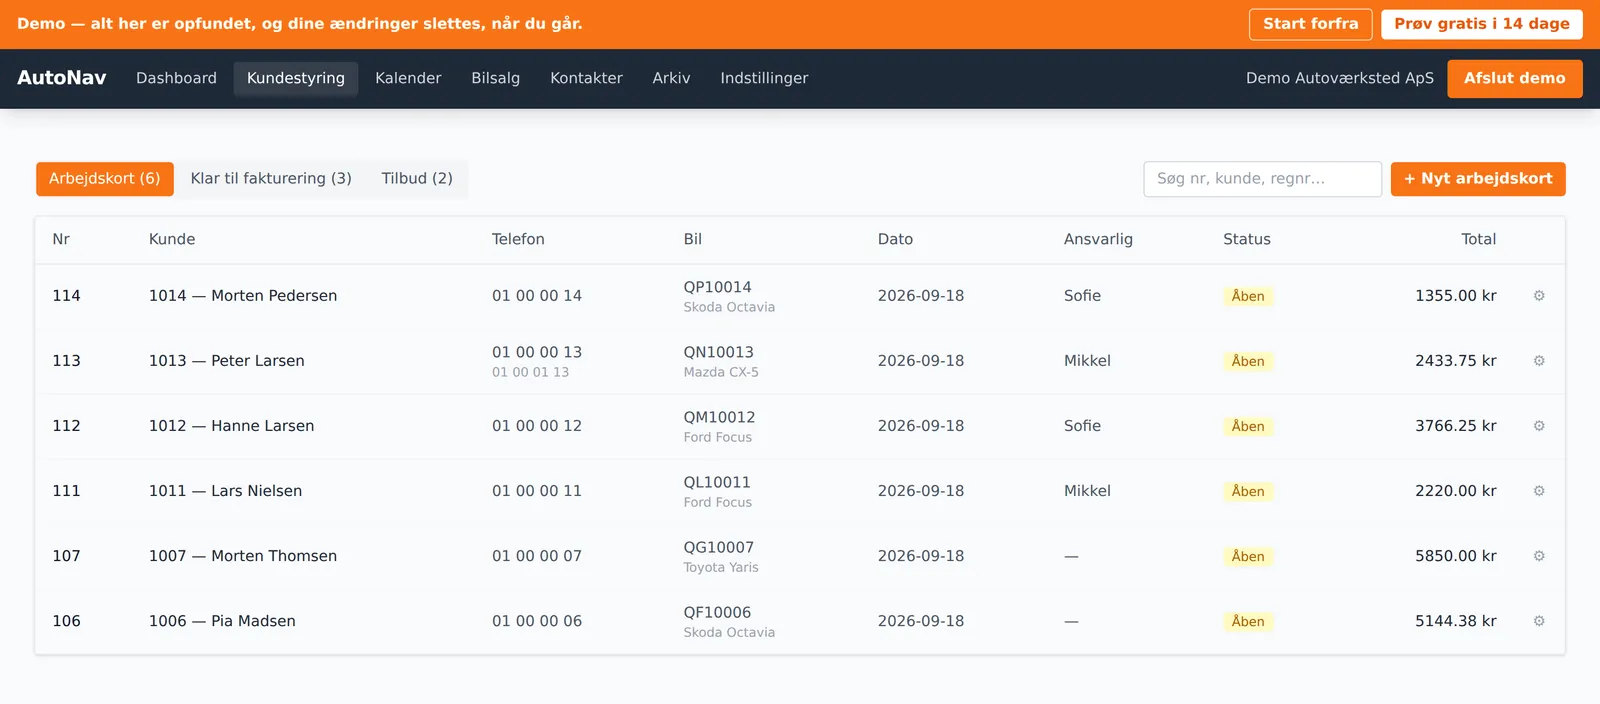Navigate to Bilsalg
Screen dimensions: 1600x704
(x=496, y=78)
